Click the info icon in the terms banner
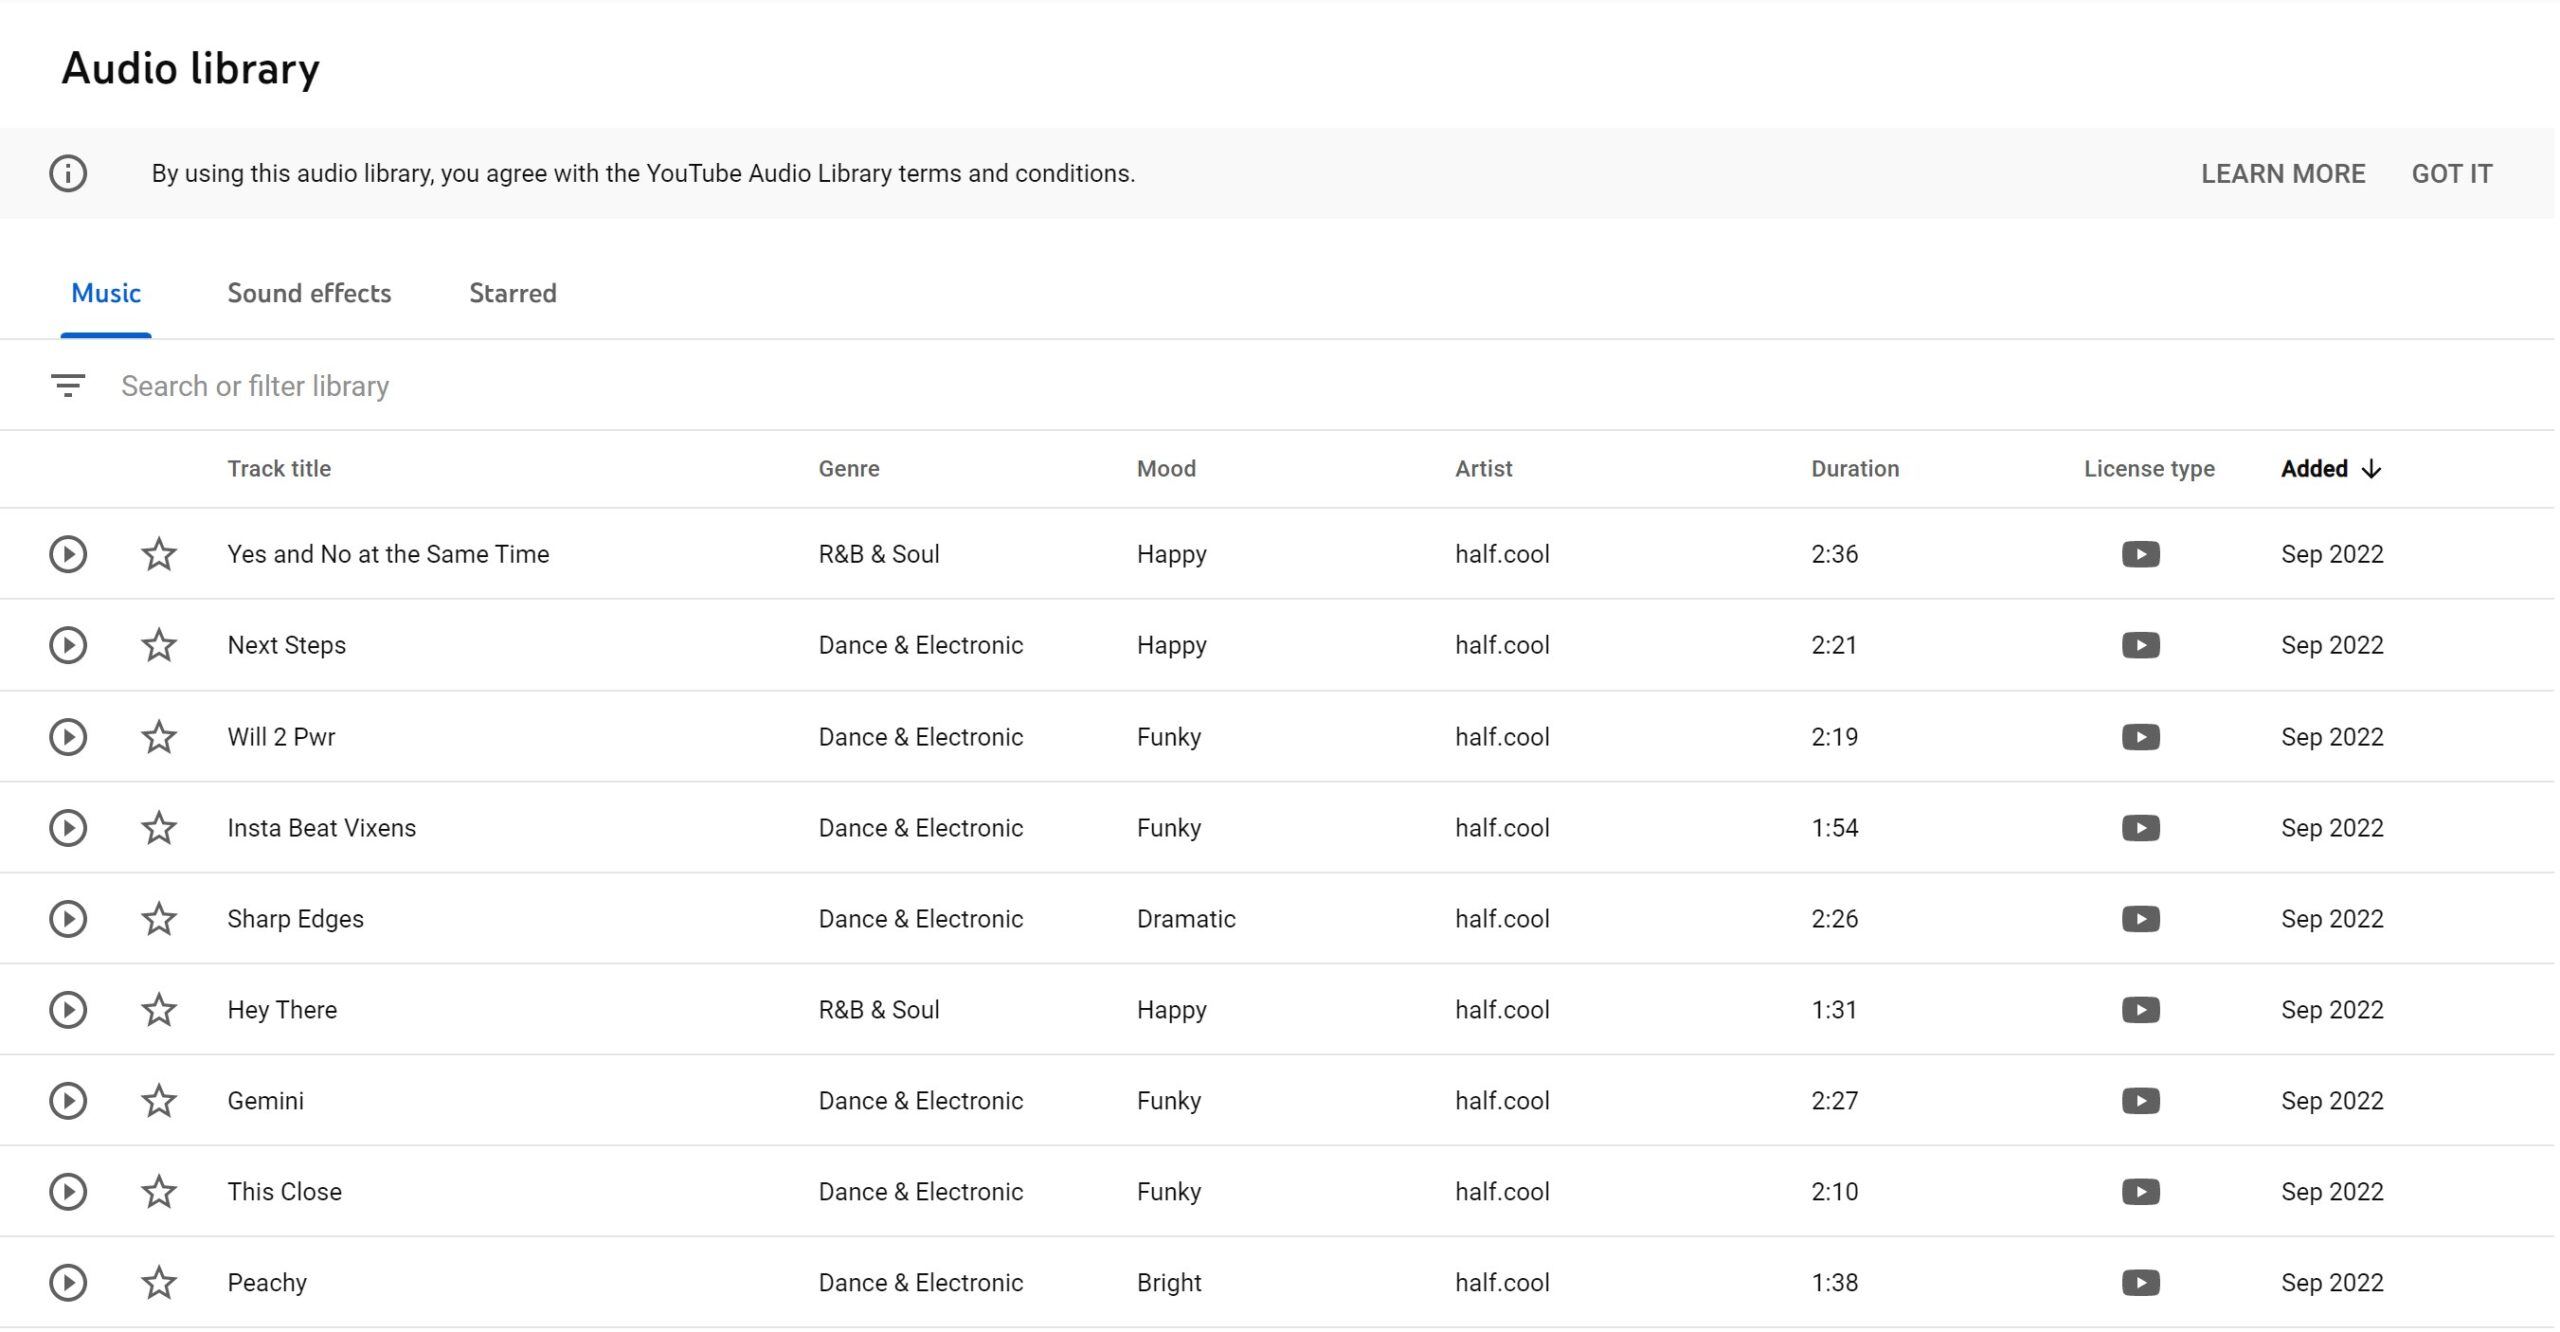The image size is (2560, 1332). tap(68, 173)
